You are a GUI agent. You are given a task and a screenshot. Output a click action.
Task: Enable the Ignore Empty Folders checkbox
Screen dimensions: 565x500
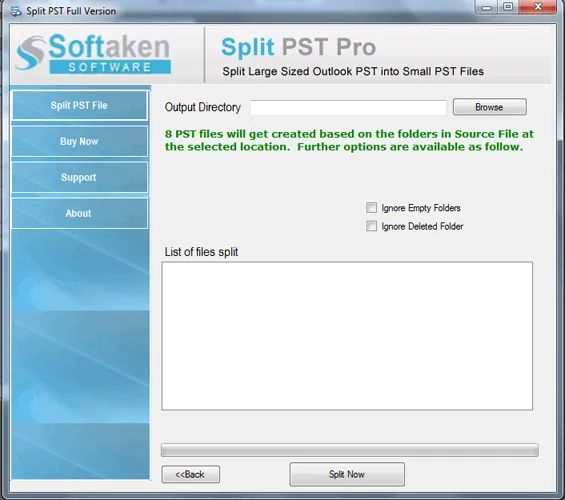(x=372, y=207)
